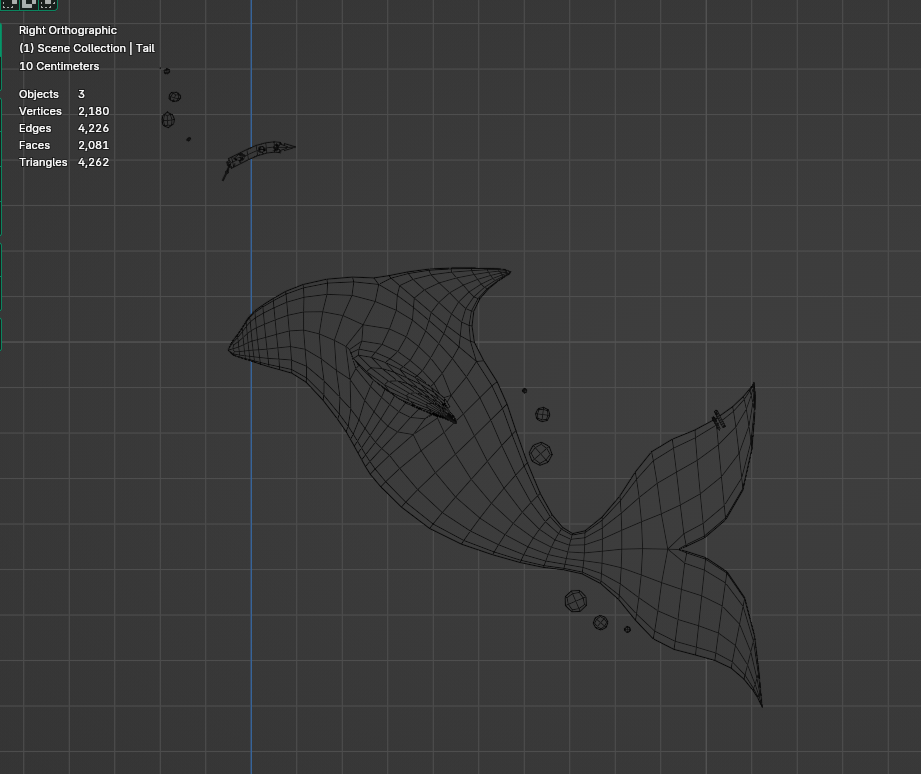Click the Triangles count 4,262

tap(93, 162)
